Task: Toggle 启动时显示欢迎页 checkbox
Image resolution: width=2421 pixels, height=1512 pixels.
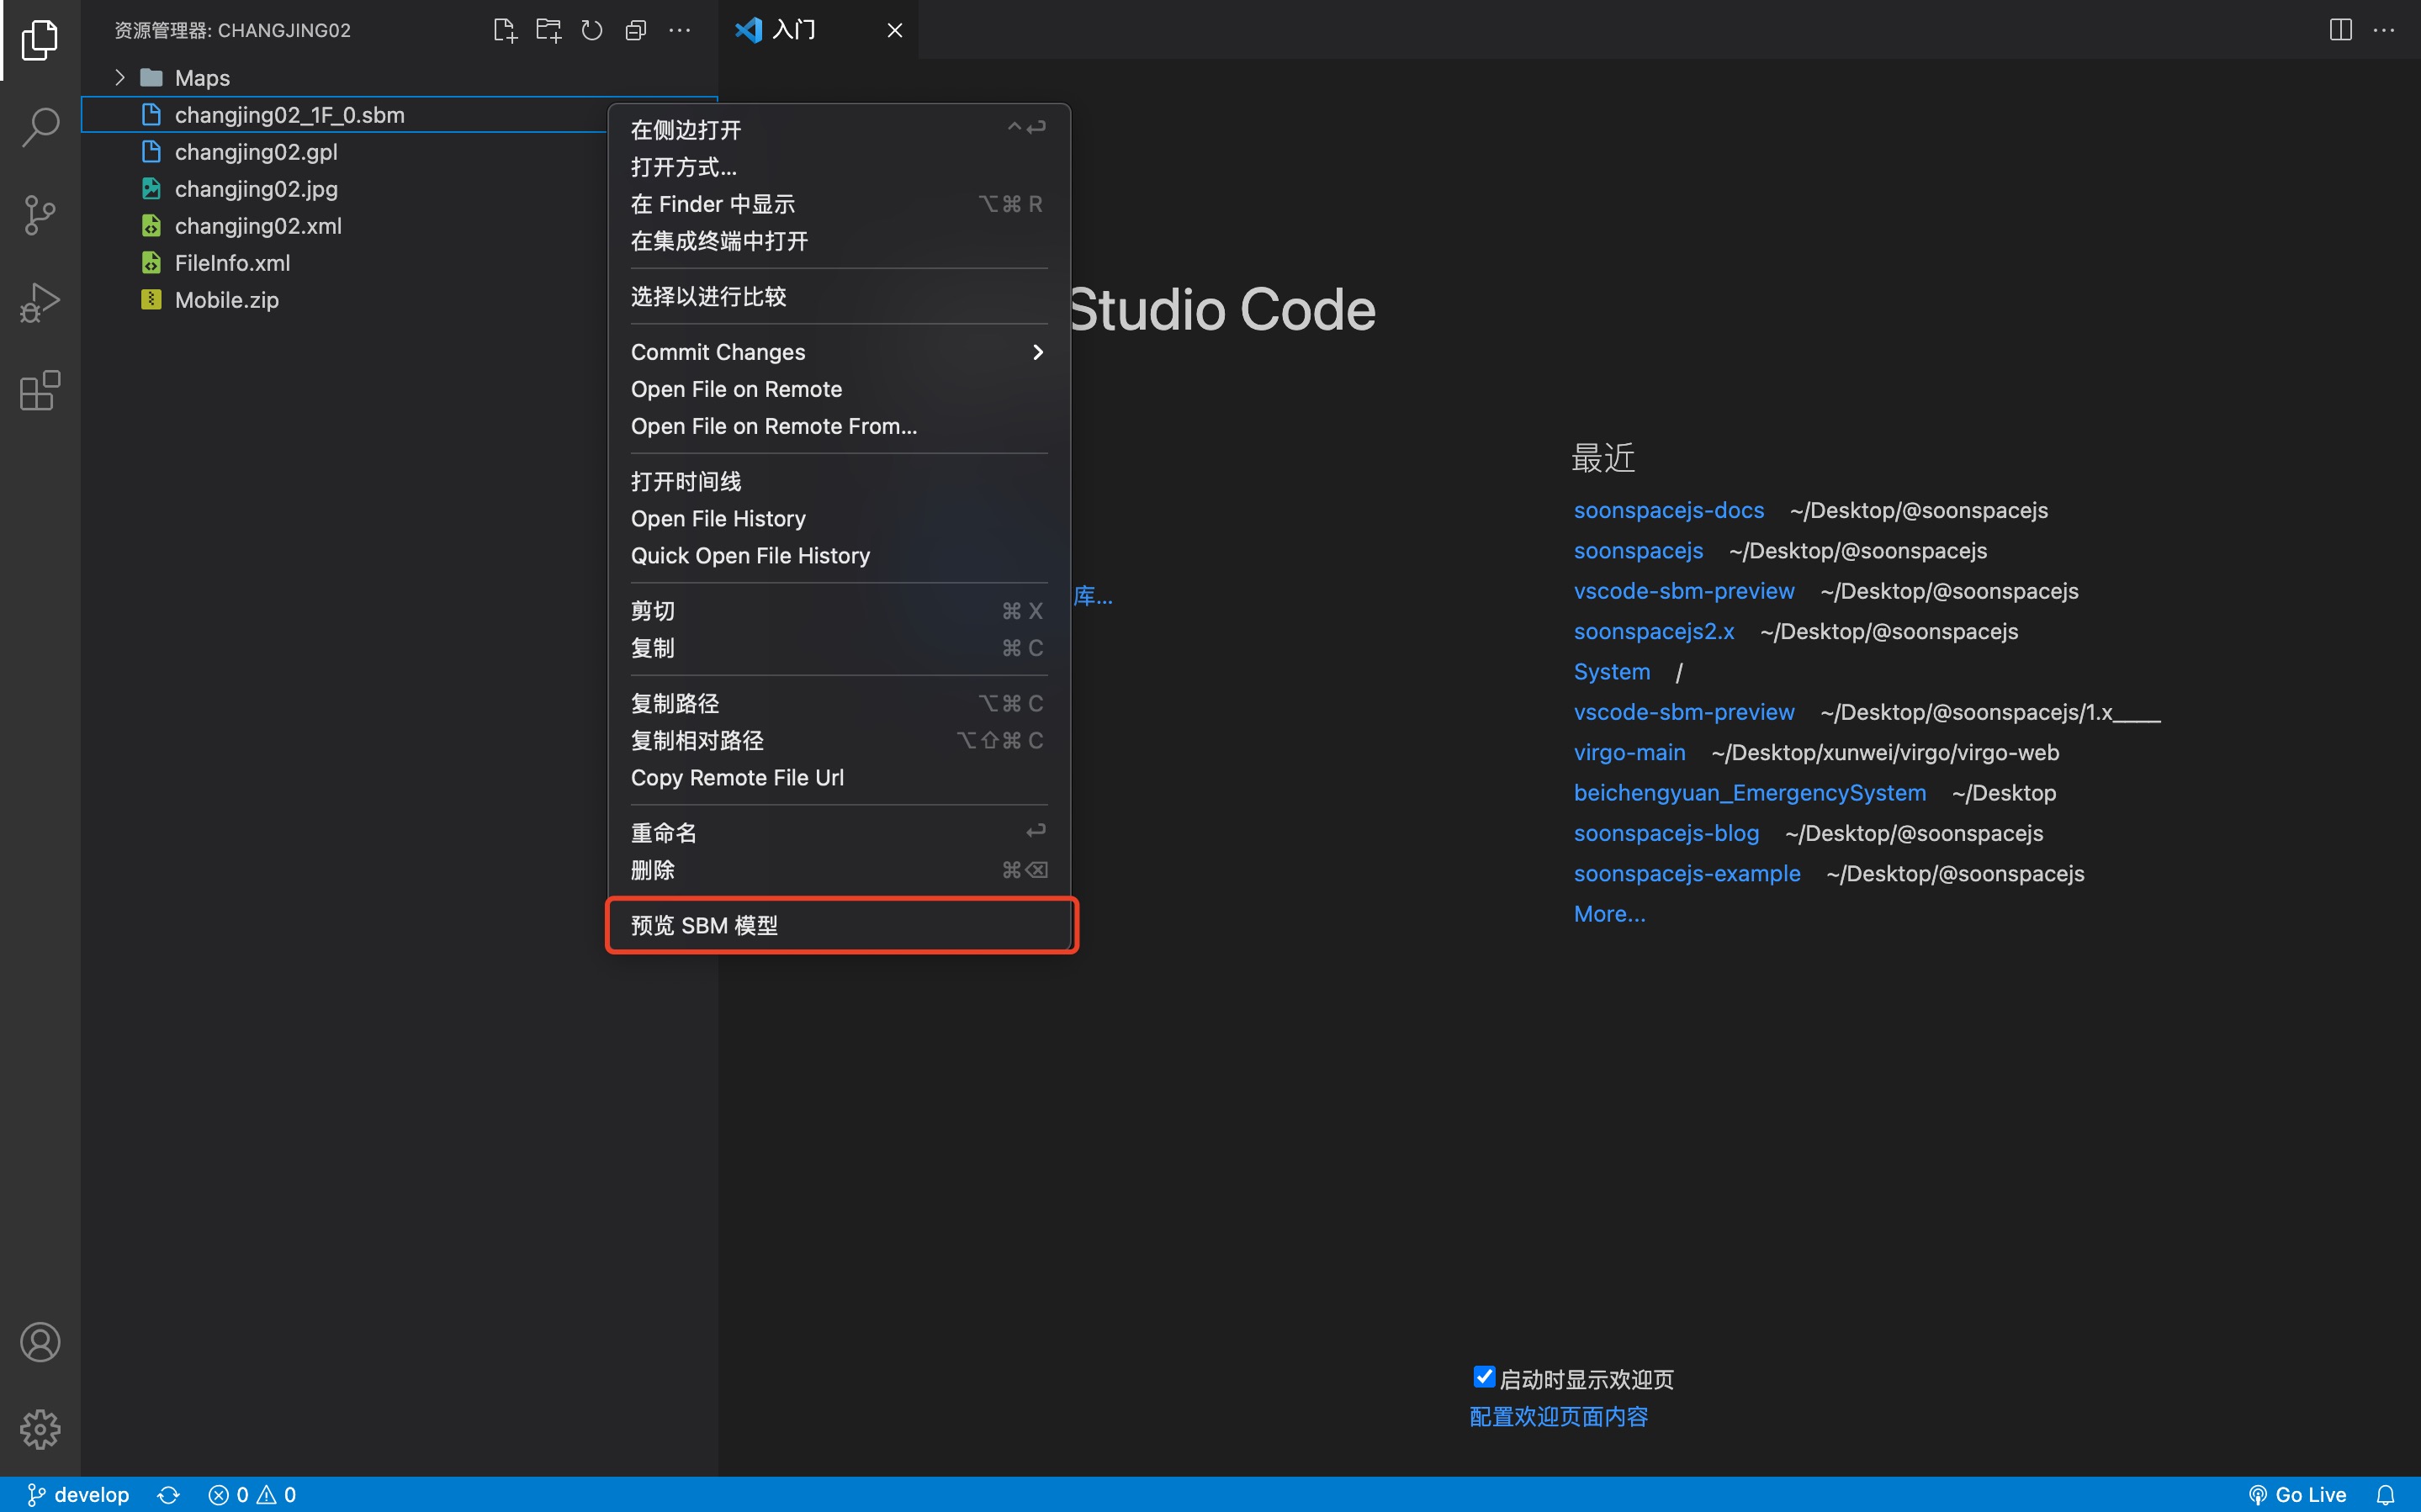Action: (x=1484, y=1376)
